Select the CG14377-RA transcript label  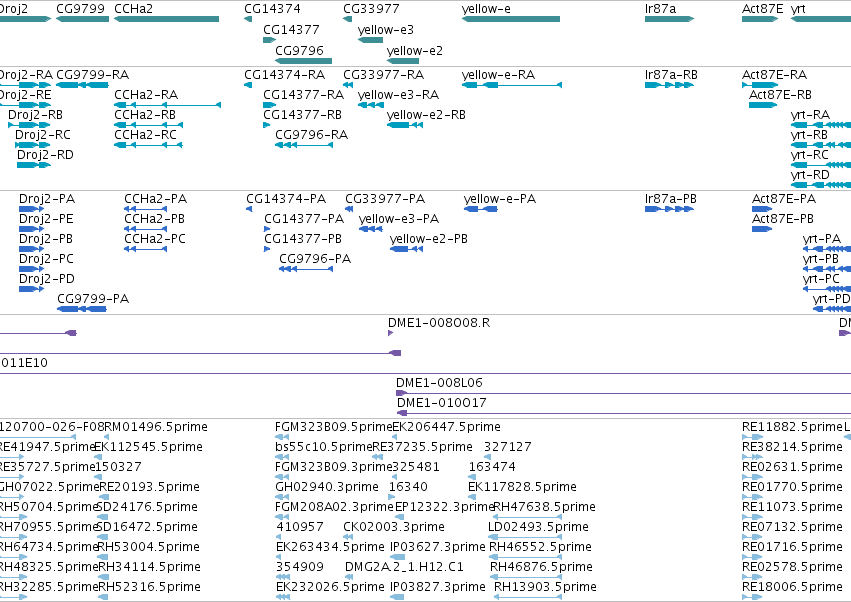pyautogui.click(x=303, y=94)
